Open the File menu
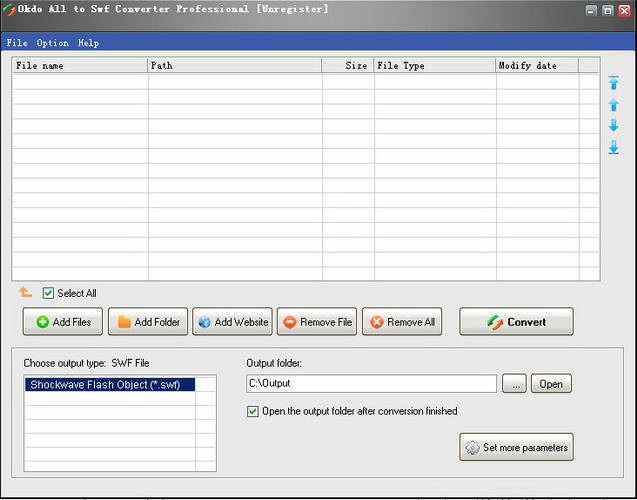The image size is (637, 500). click(17, 43)
